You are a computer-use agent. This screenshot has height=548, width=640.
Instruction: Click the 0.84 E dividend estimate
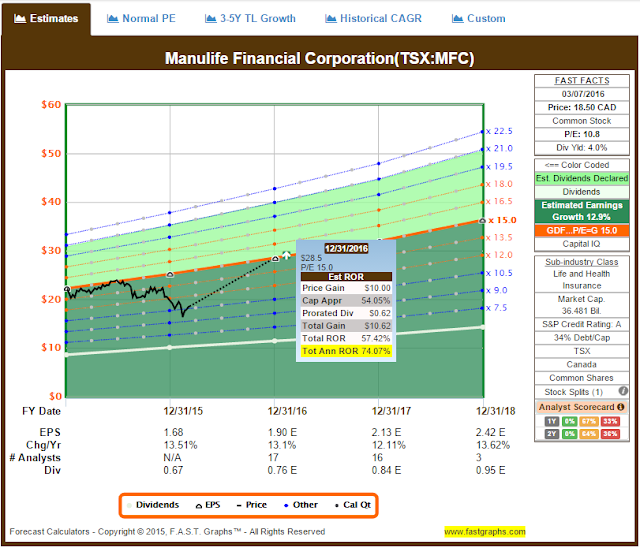(386, 470)
